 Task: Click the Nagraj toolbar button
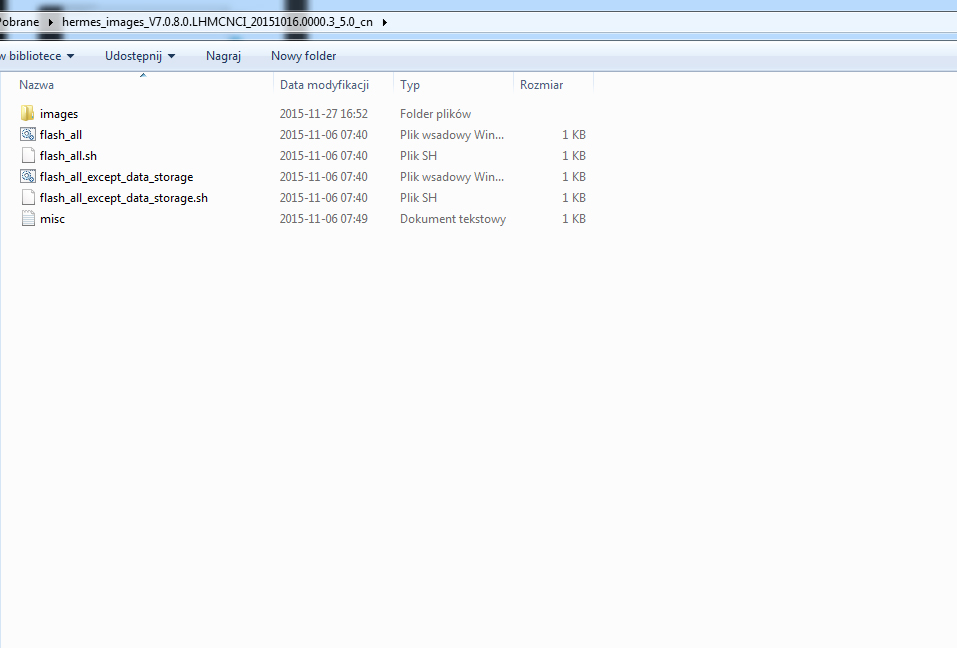pyautogui.click(x=223, y=56)
